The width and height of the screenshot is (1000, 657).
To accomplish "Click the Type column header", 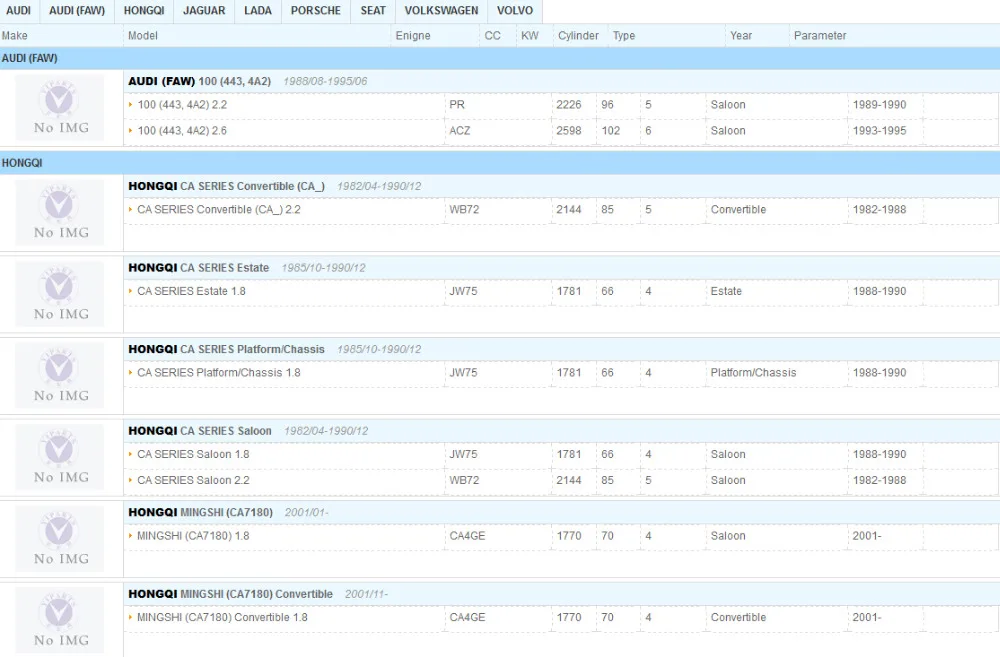I will (x=624, y=36).
